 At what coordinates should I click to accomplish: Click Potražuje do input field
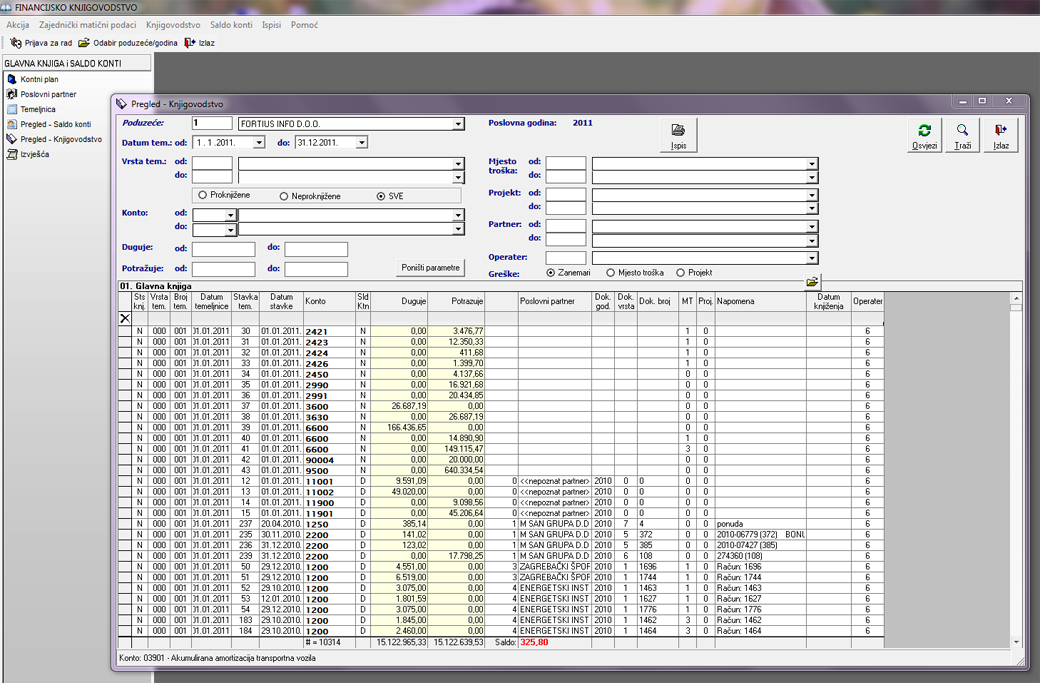coord(316,269)
